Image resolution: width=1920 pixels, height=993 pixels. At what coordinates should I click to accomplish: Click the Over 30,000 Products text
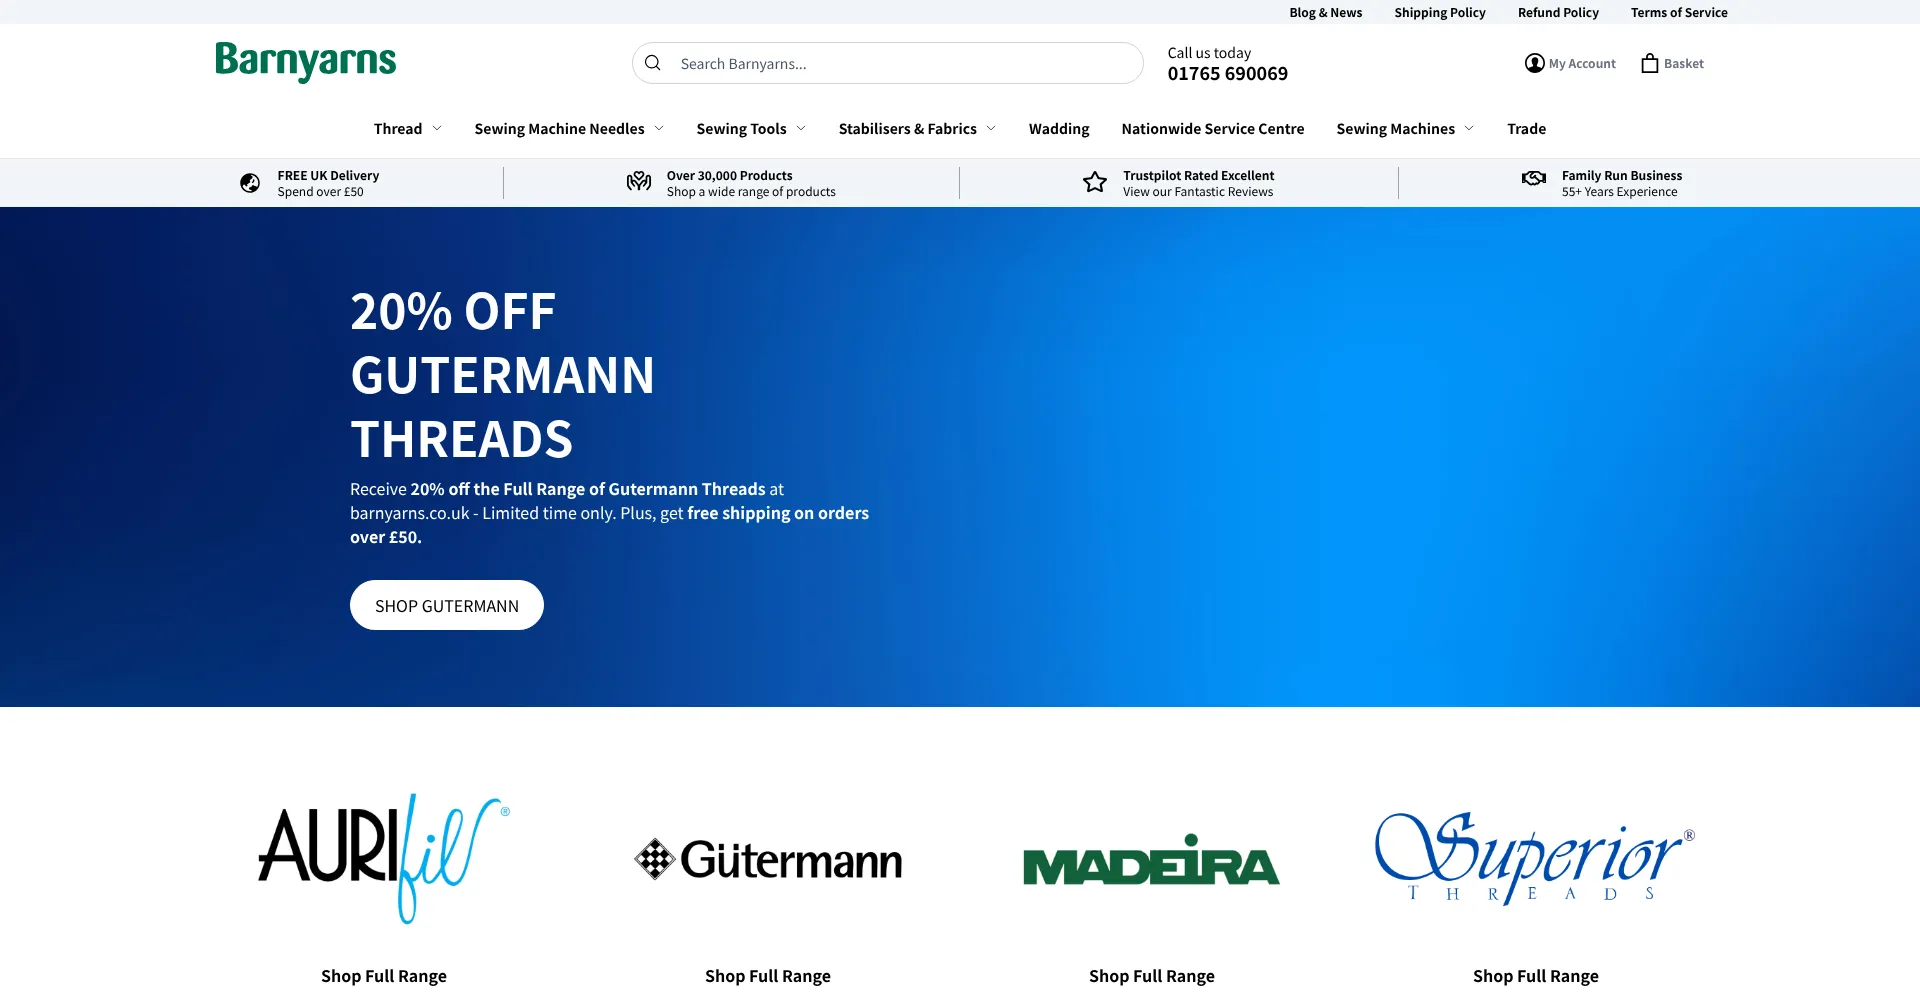point(729,175)
